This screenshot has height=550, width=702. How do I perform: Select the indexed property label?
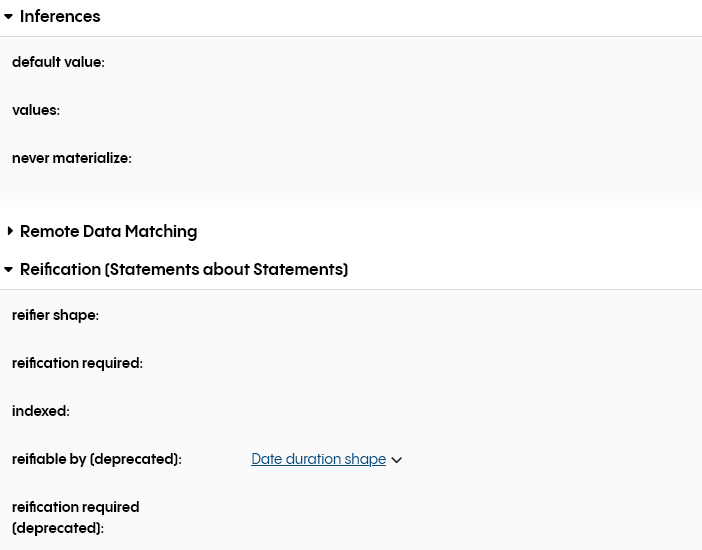41,411
